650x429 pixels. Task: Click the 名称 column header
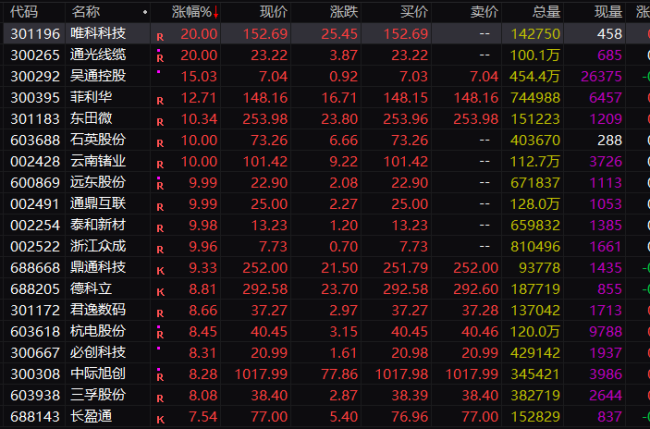pos(85,12)
